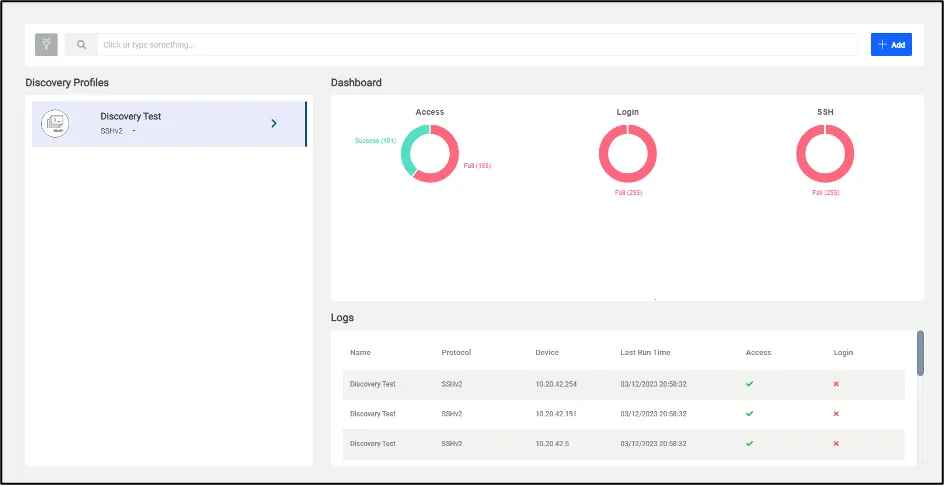Viewport: 944px width, 486px height.
Task: Click the filter funnel icon
Action: [x=46, y=45]
